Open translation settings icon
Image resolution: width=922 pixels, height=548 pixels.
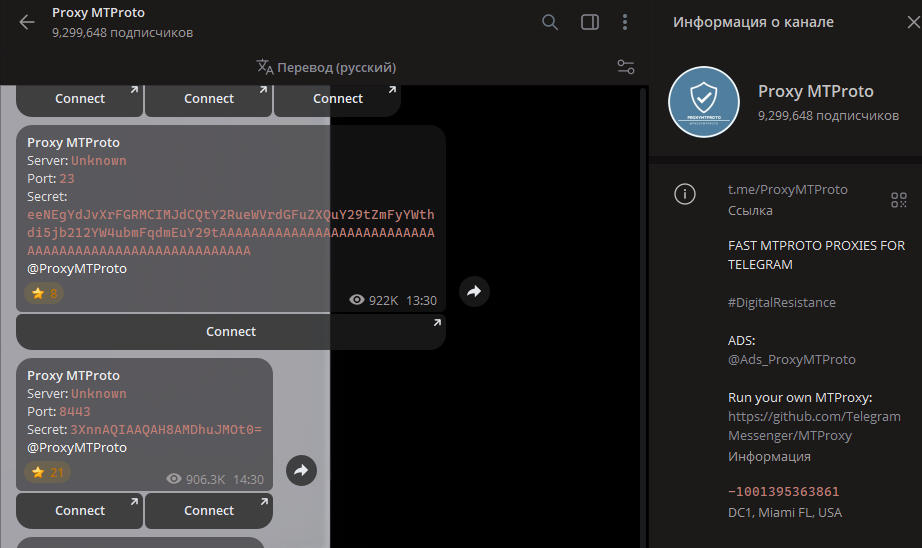(x=626, y=67)
